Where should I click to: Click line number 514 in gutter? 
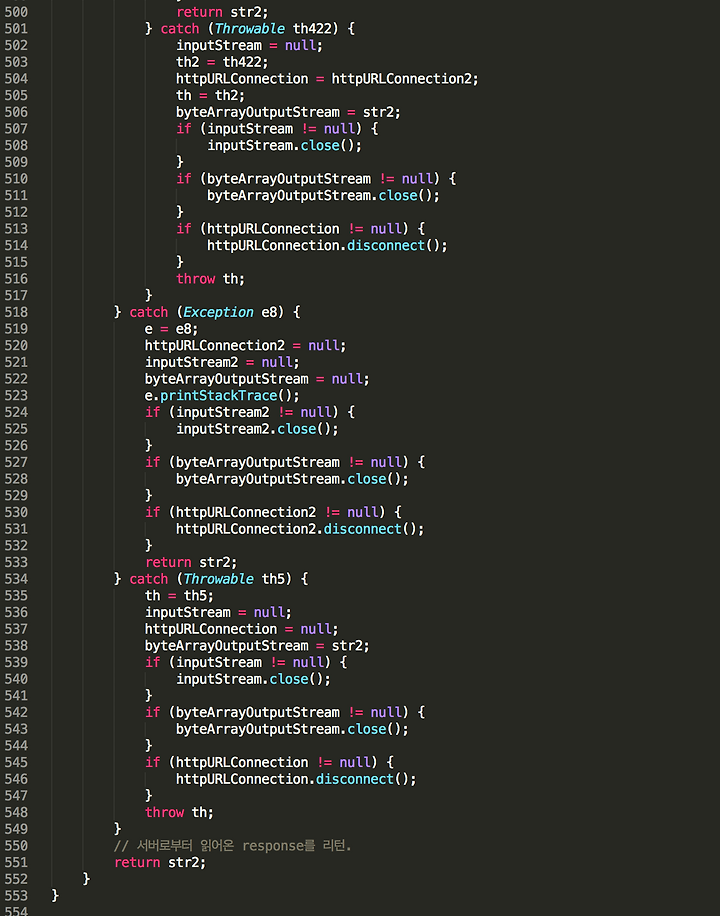pos(16,245)
